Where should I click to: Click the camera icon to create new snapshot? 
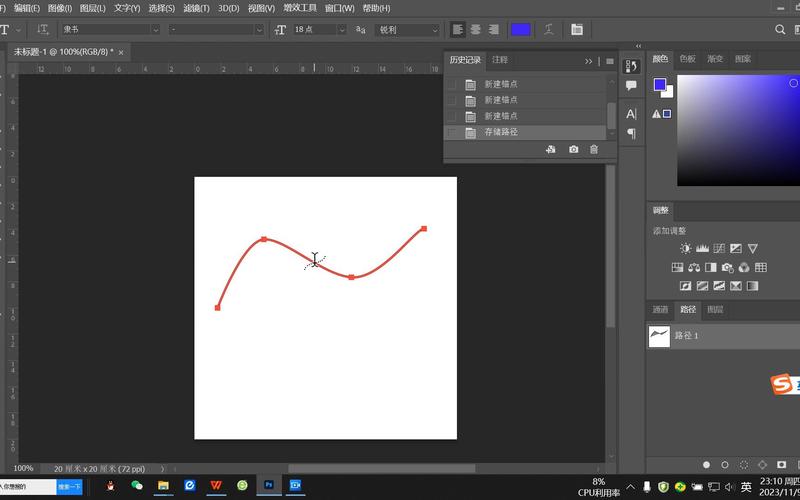(x=573, y=149)
